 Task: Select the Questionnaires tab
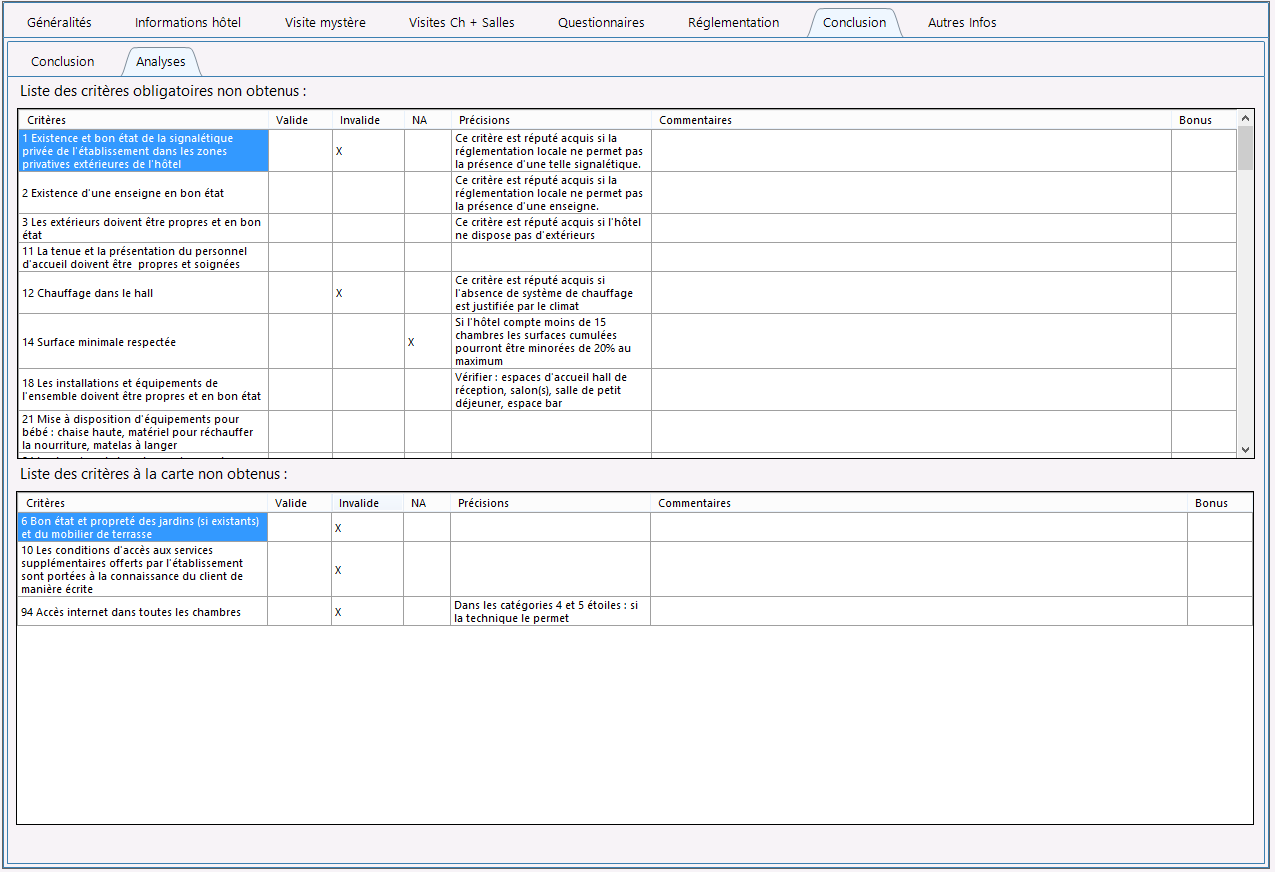pyautogui.click(x=601, y=22)
